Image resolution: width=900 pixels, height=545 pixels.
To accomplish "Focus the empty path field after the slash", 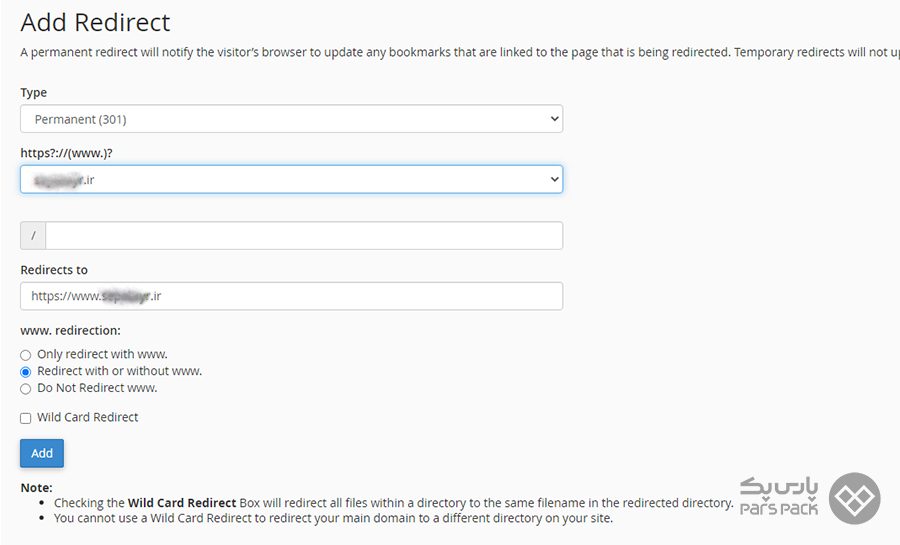I will (x=304, y=235).
